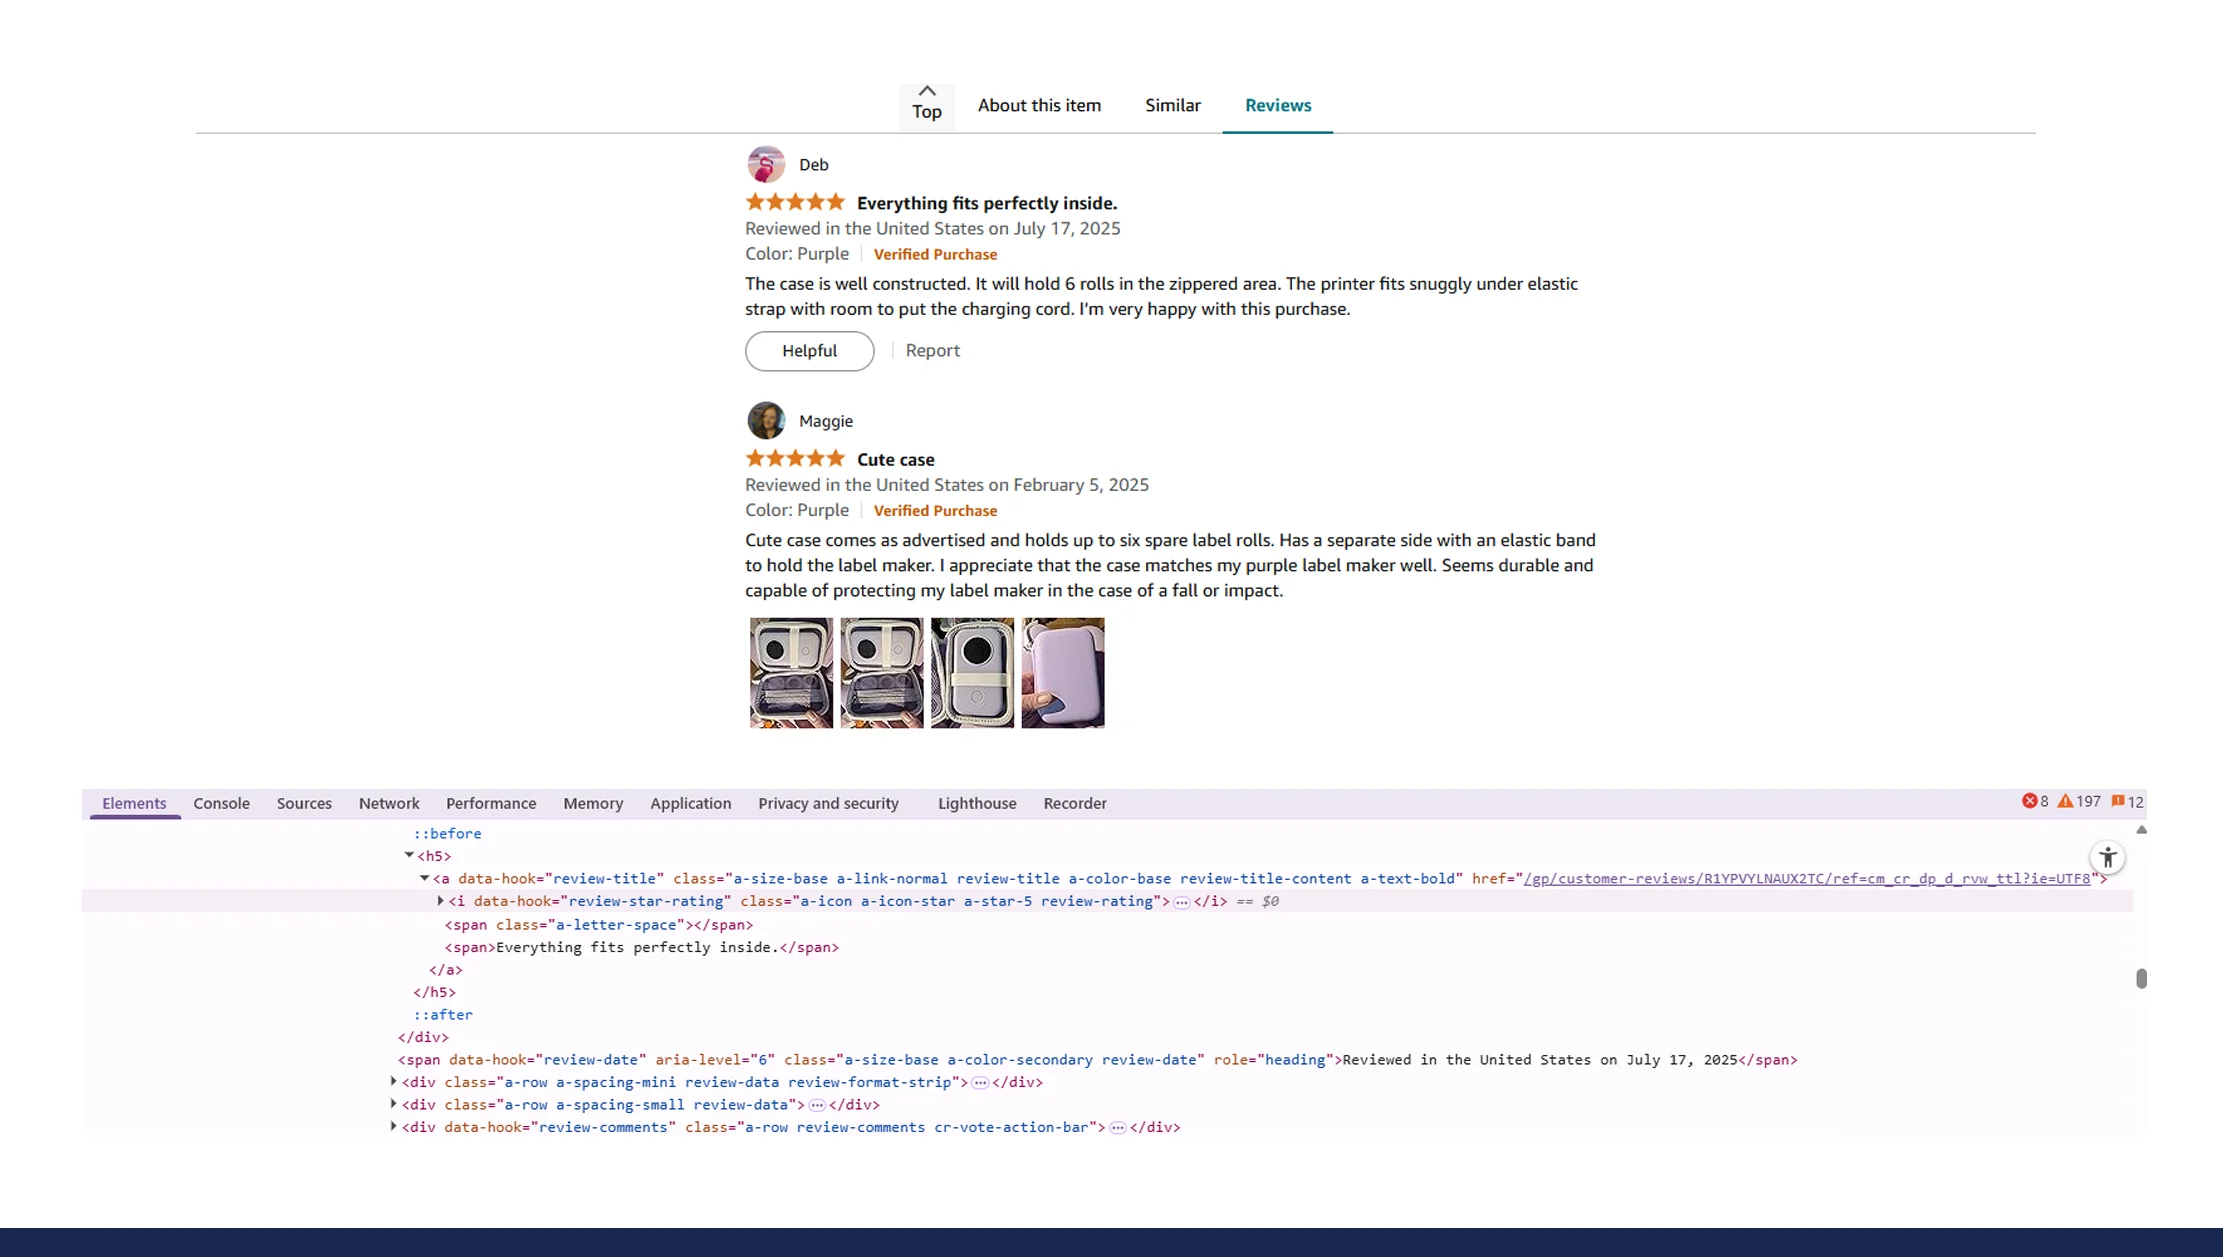Image resolution: width=2223 pixels, height=1257 pixels.
Task: Click Maggie's profile avatar
Action: pos(765,420)
